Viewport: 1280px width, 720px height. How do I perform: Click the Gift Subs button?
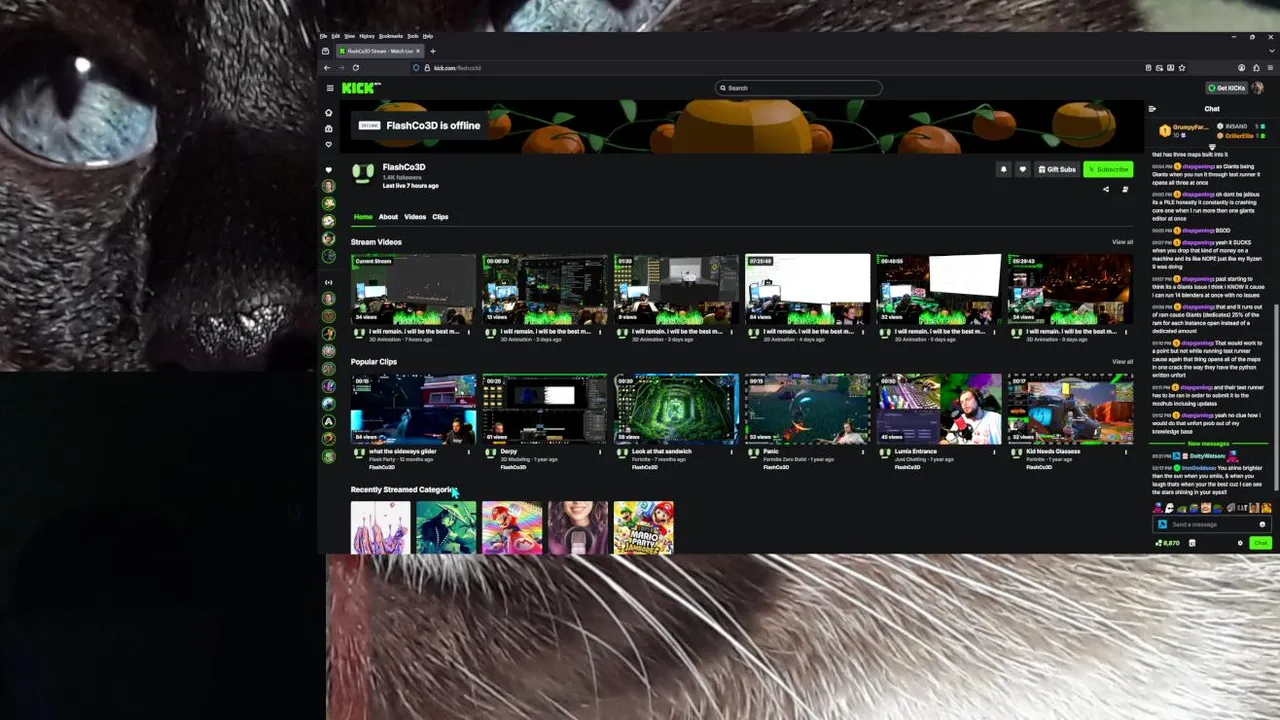click(1057, 169)
